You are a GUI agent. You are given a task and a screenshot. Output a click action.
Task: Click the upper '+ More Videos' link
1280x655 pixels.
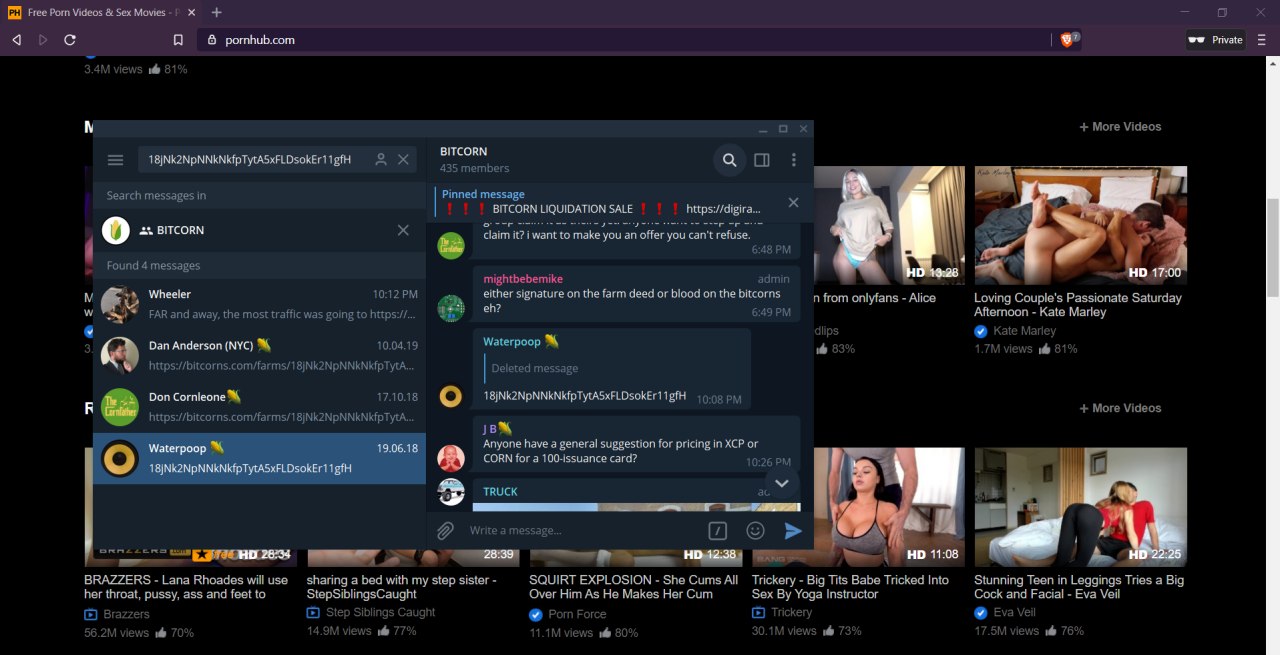pos(1120,127)
